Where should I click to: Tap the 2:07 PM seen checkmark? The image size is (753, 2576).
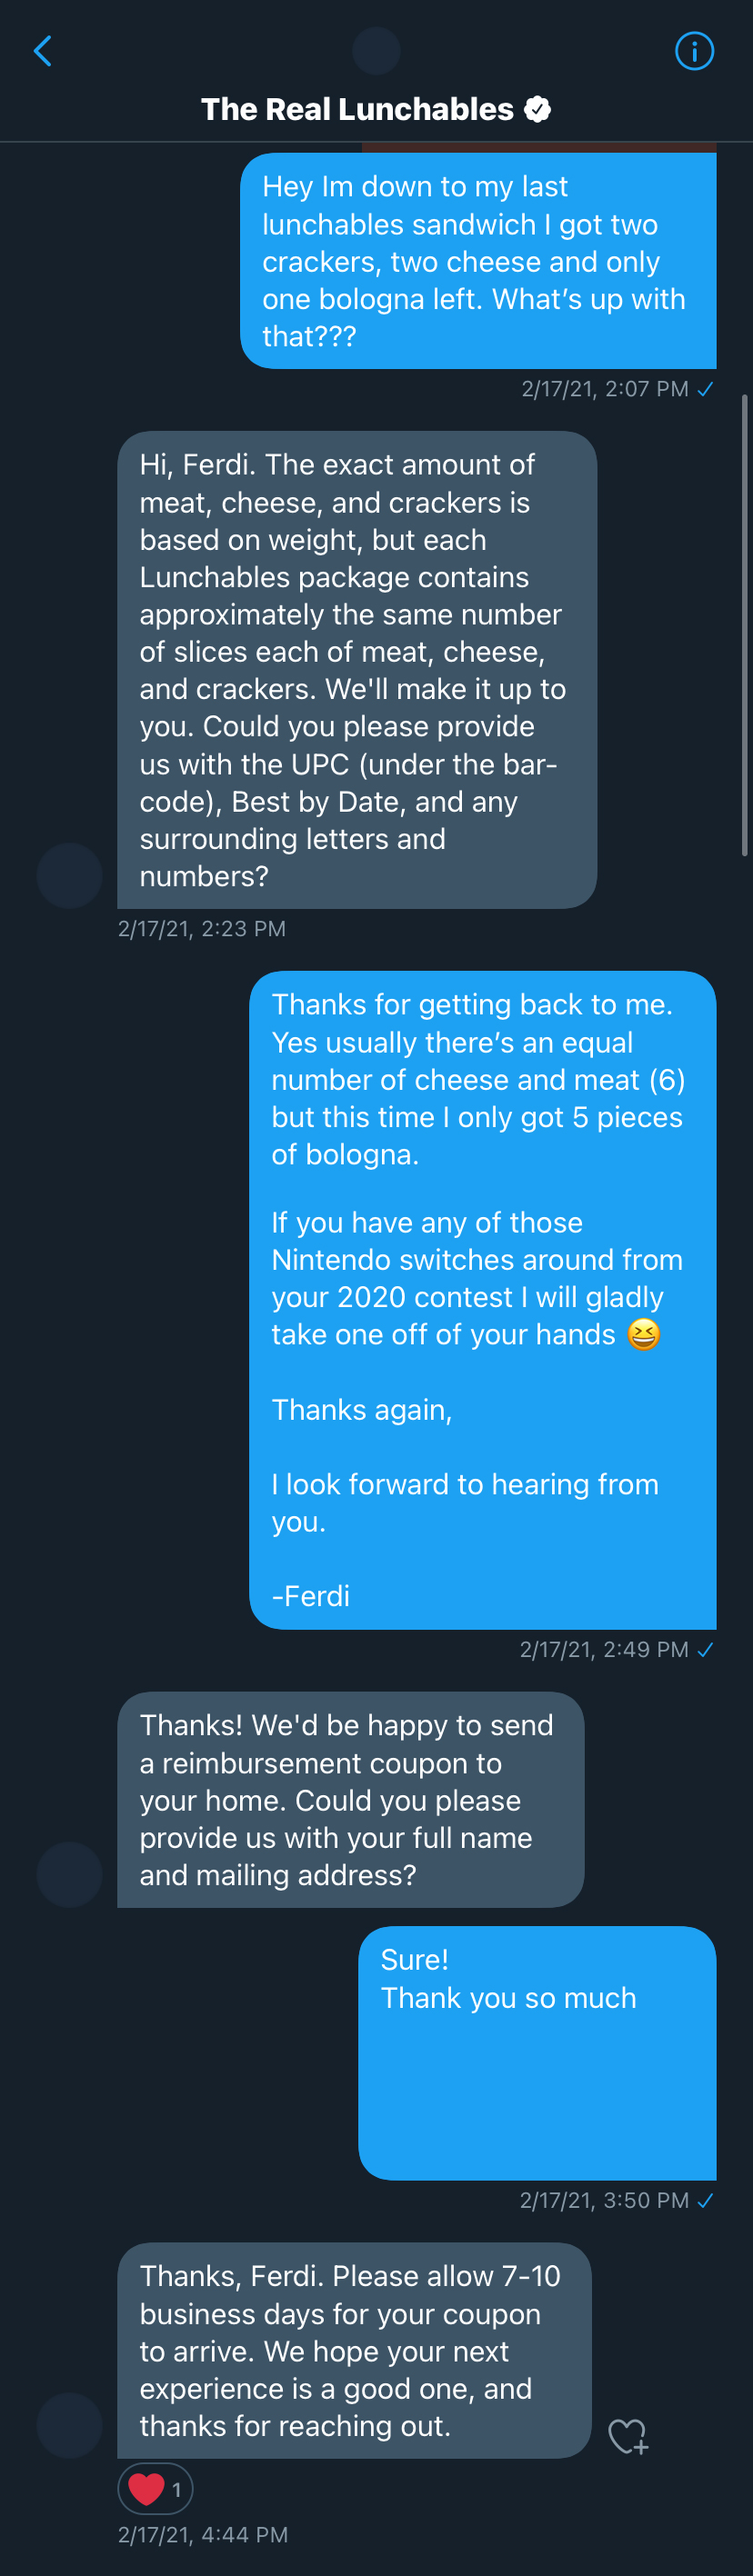tap(705, 389)
